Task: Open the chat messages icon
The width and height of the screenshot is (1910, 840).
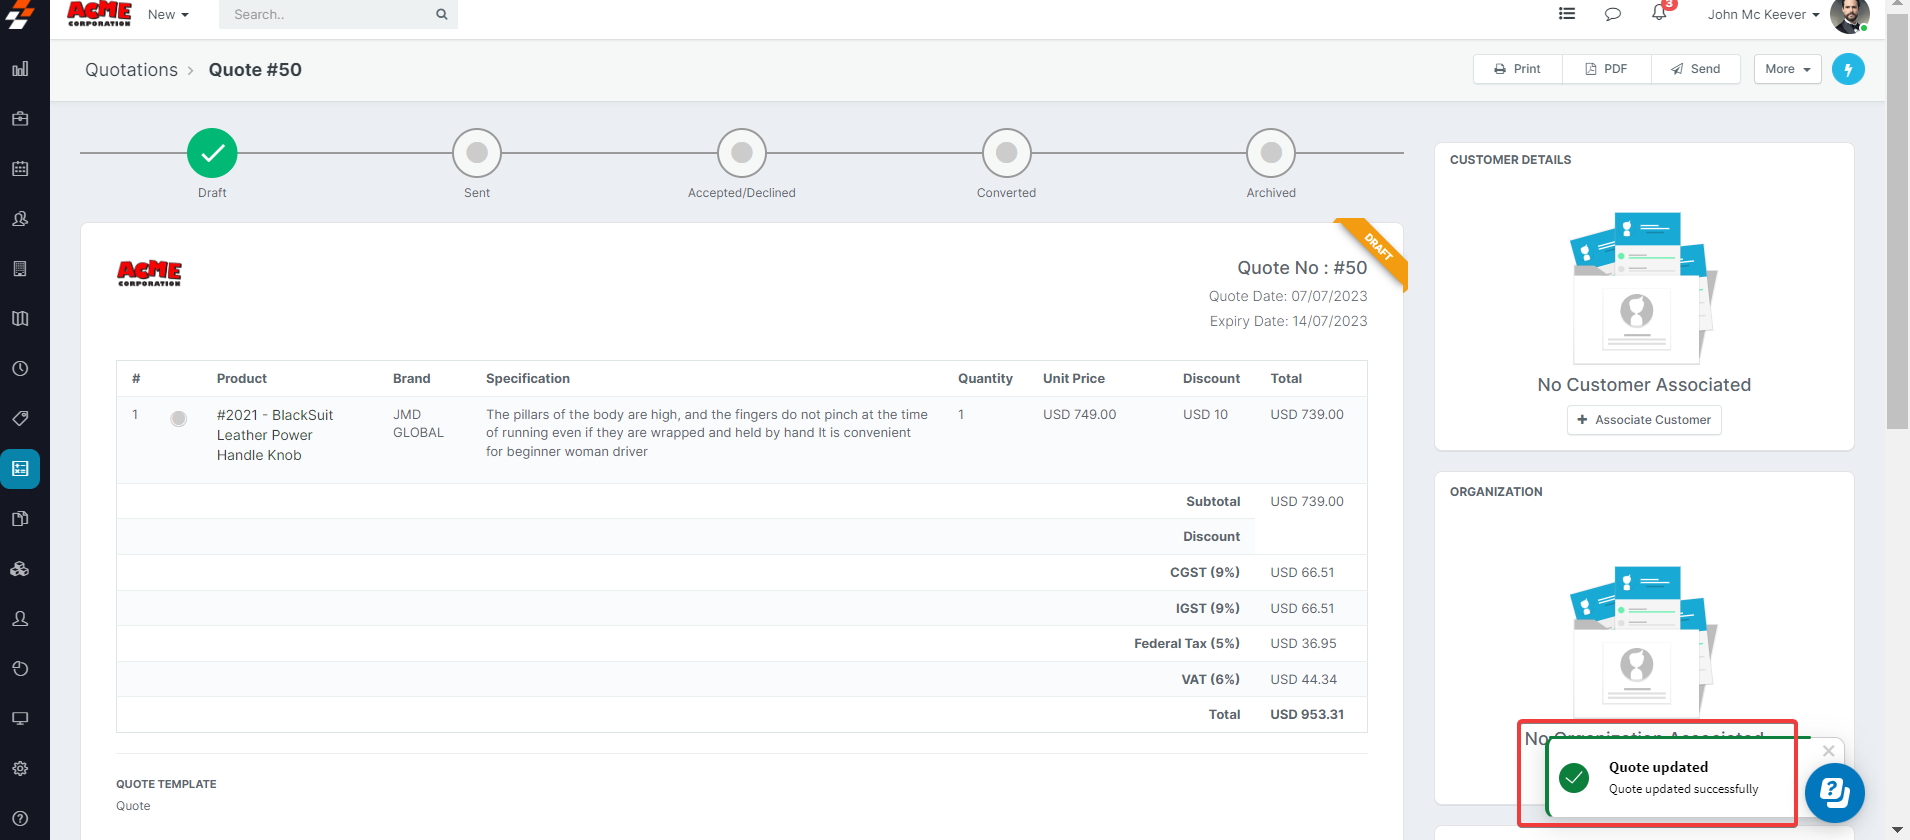Action: tap(1612, 14)
